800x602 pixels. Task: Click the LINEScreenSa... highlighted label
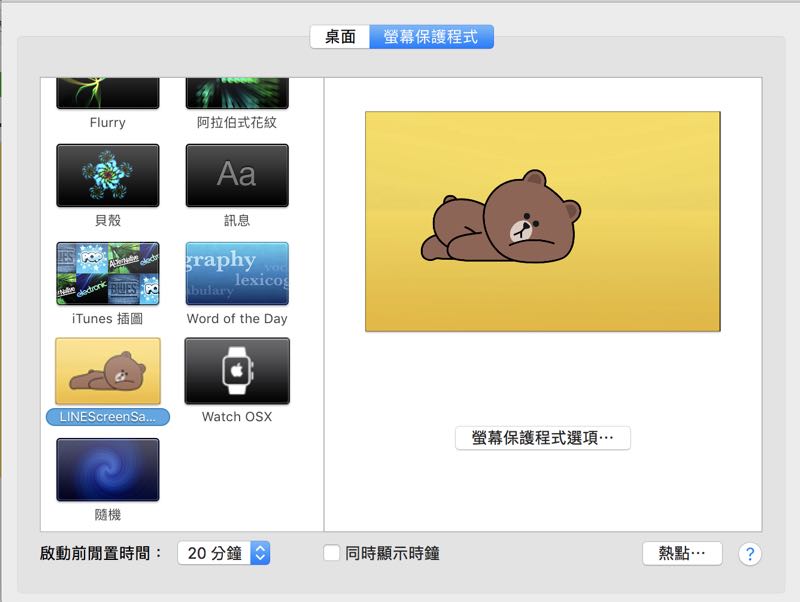click(107, 417)
